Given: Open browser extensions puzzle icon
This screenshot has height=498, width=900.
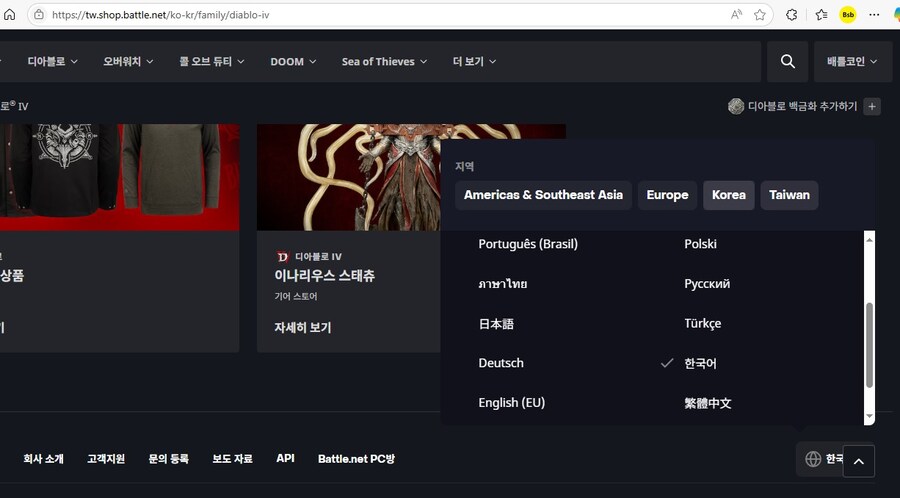Looking at the screenshot, I should coord(792,15).
